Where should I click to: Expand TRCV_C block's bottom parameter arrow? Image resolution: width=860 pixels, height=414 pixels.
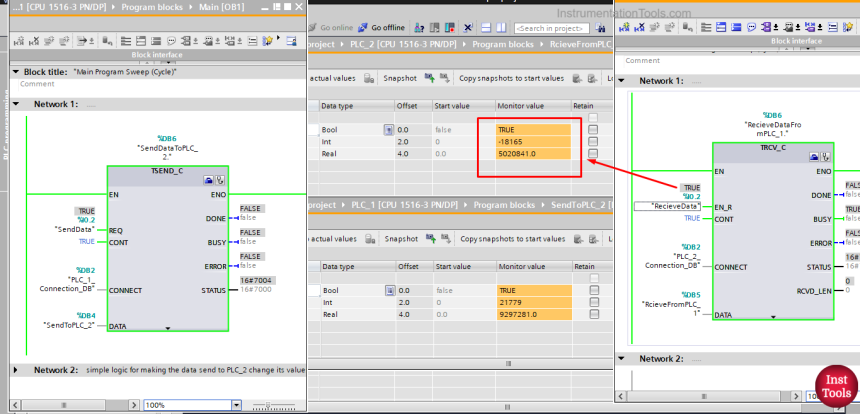(773, 317)
